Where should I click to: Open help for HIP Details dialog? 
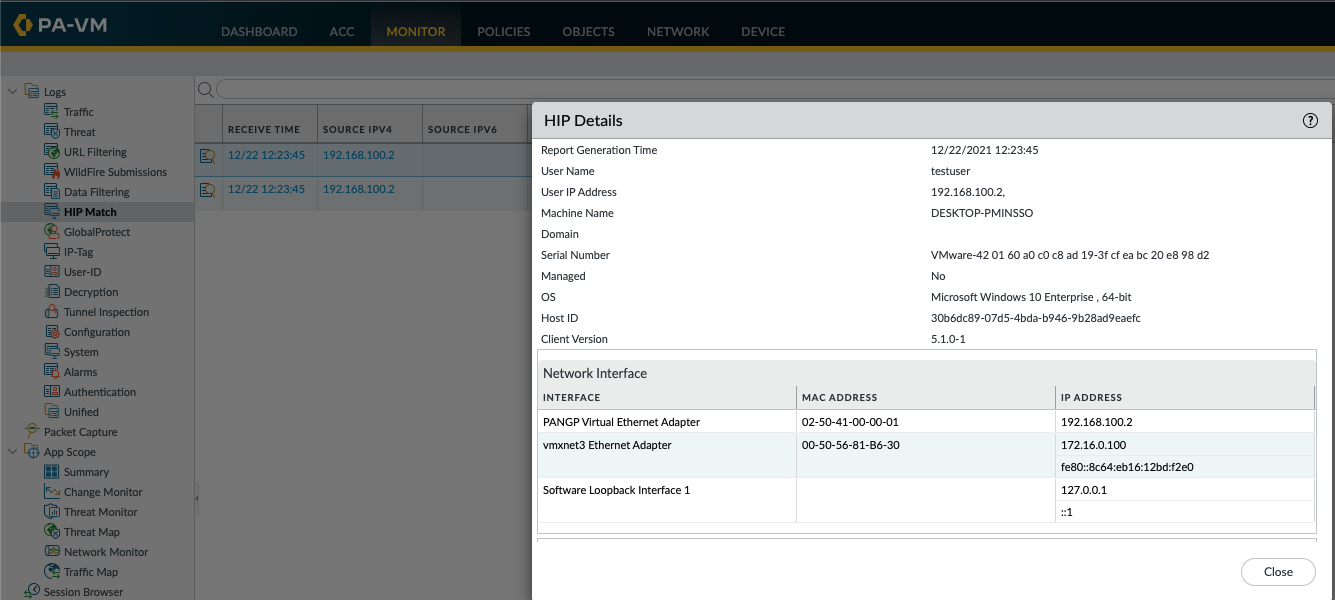(1310, 120)
